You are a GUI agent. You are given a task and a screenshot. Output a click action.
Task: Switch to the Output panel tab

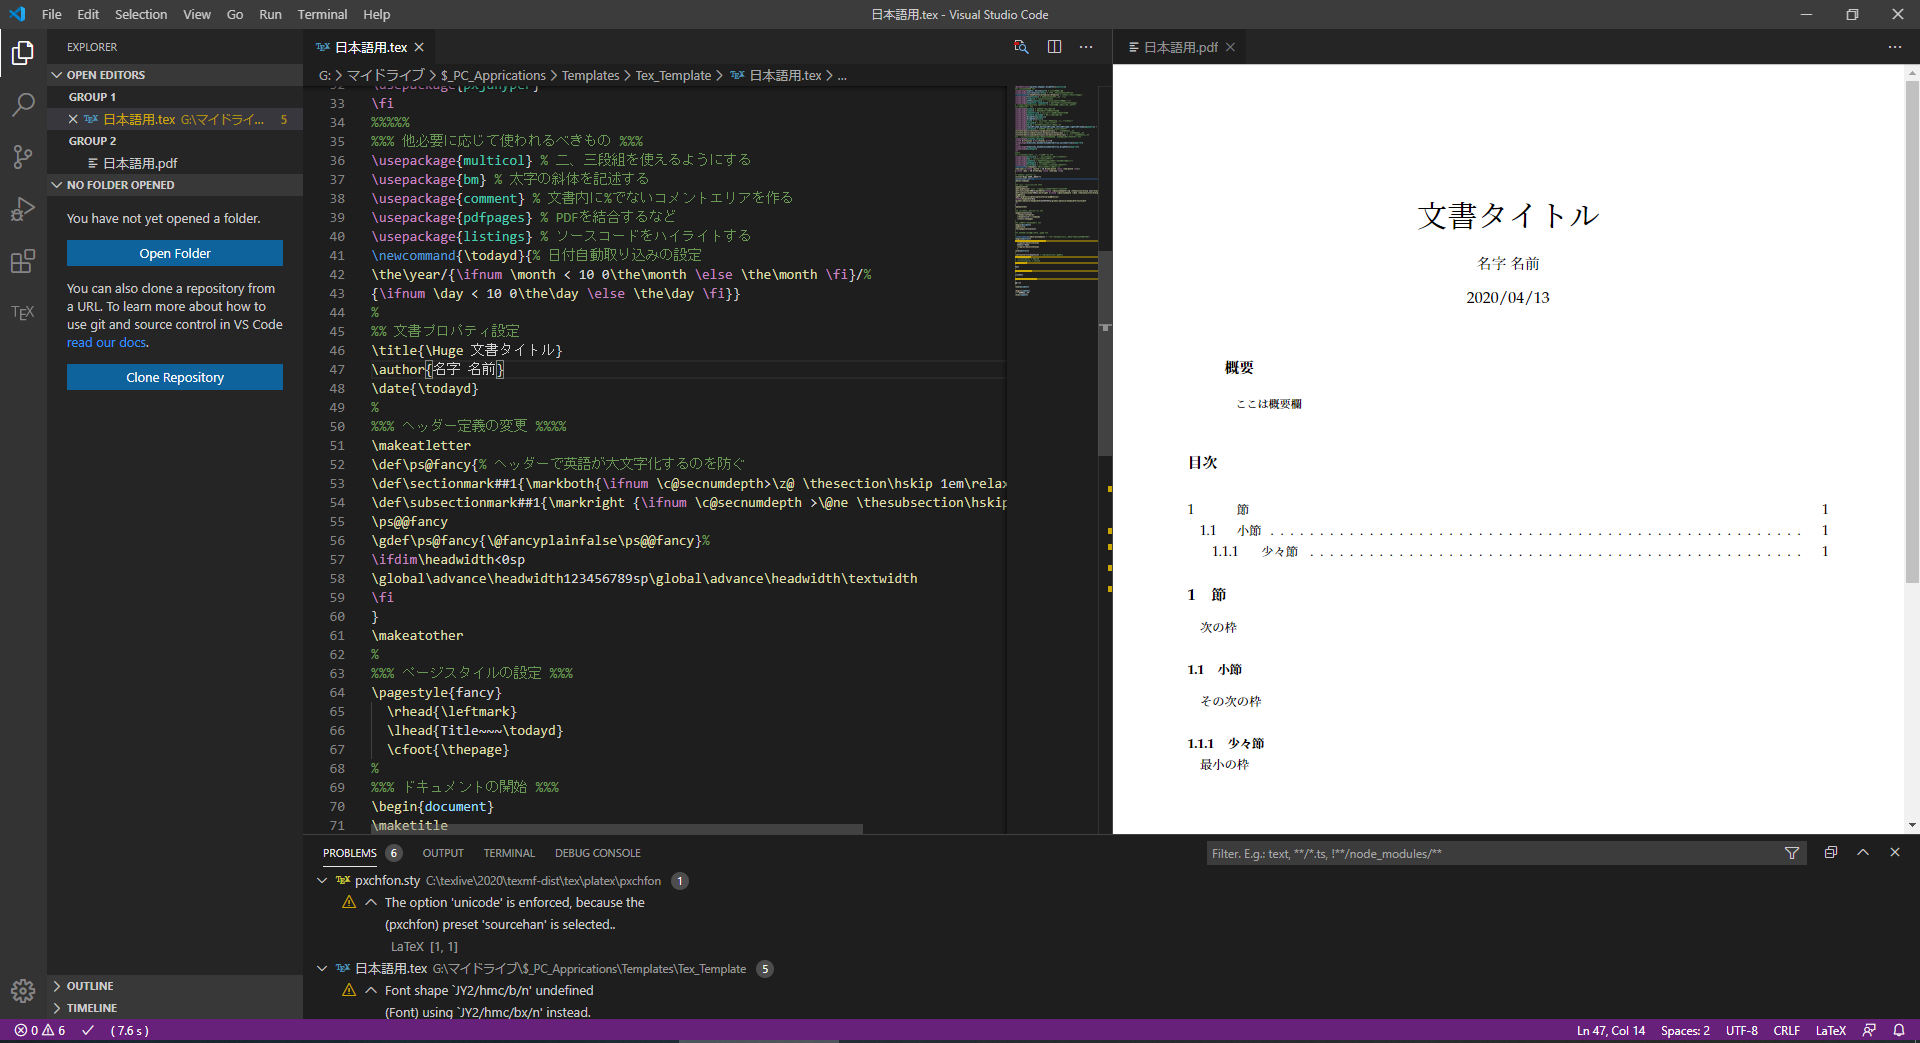coord(443,853)
